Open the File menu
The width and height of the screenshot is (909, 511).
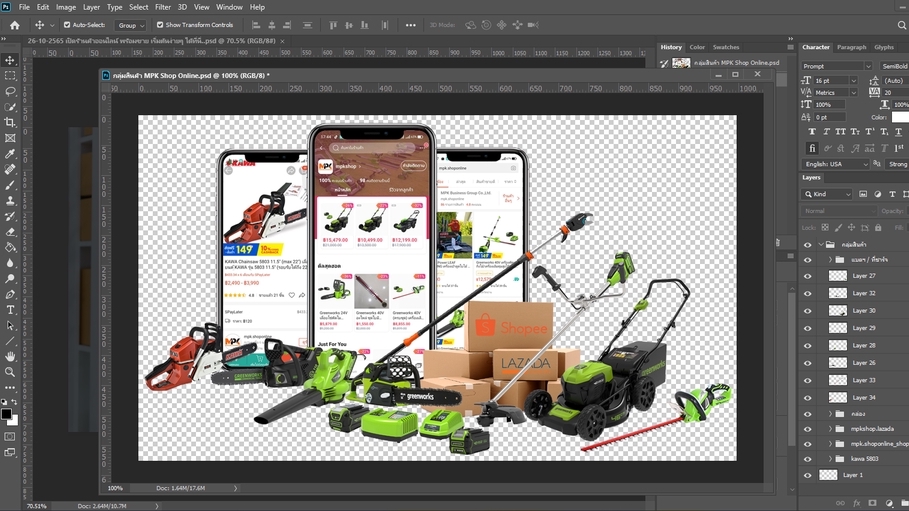click(x=24, y=7)
